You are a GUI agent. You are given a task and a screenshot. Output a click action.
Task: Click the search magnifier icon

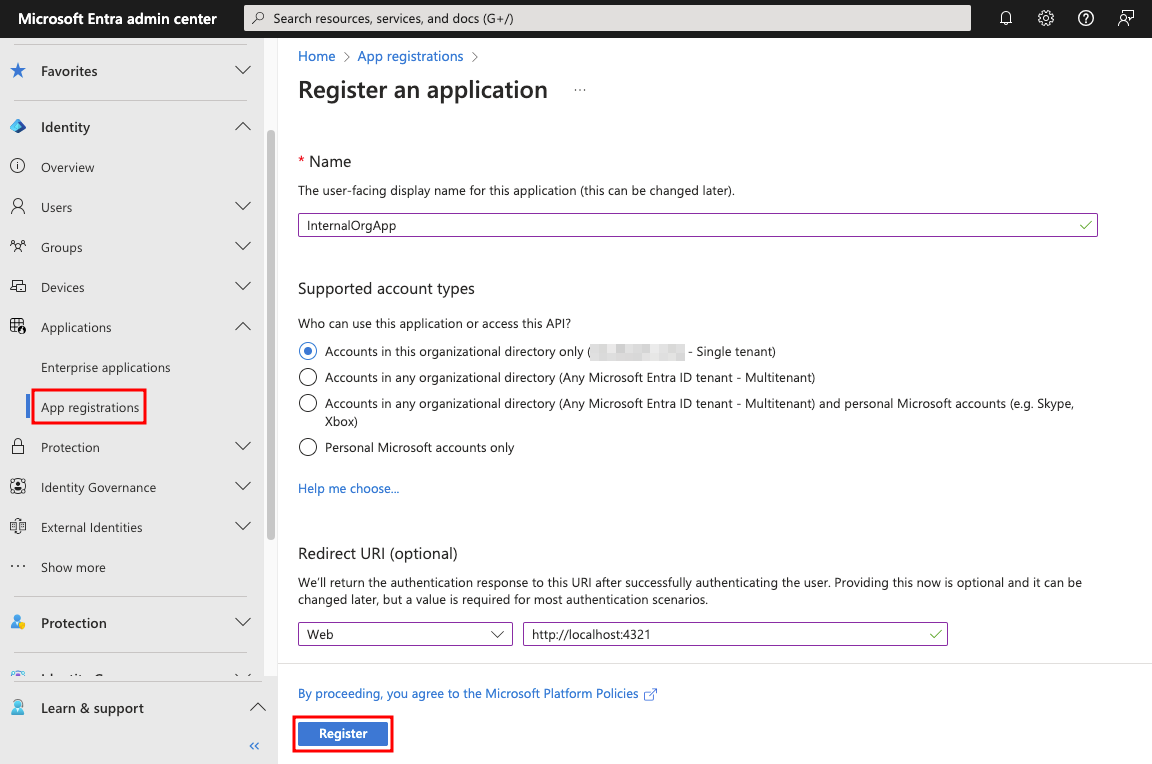point(258,18)
